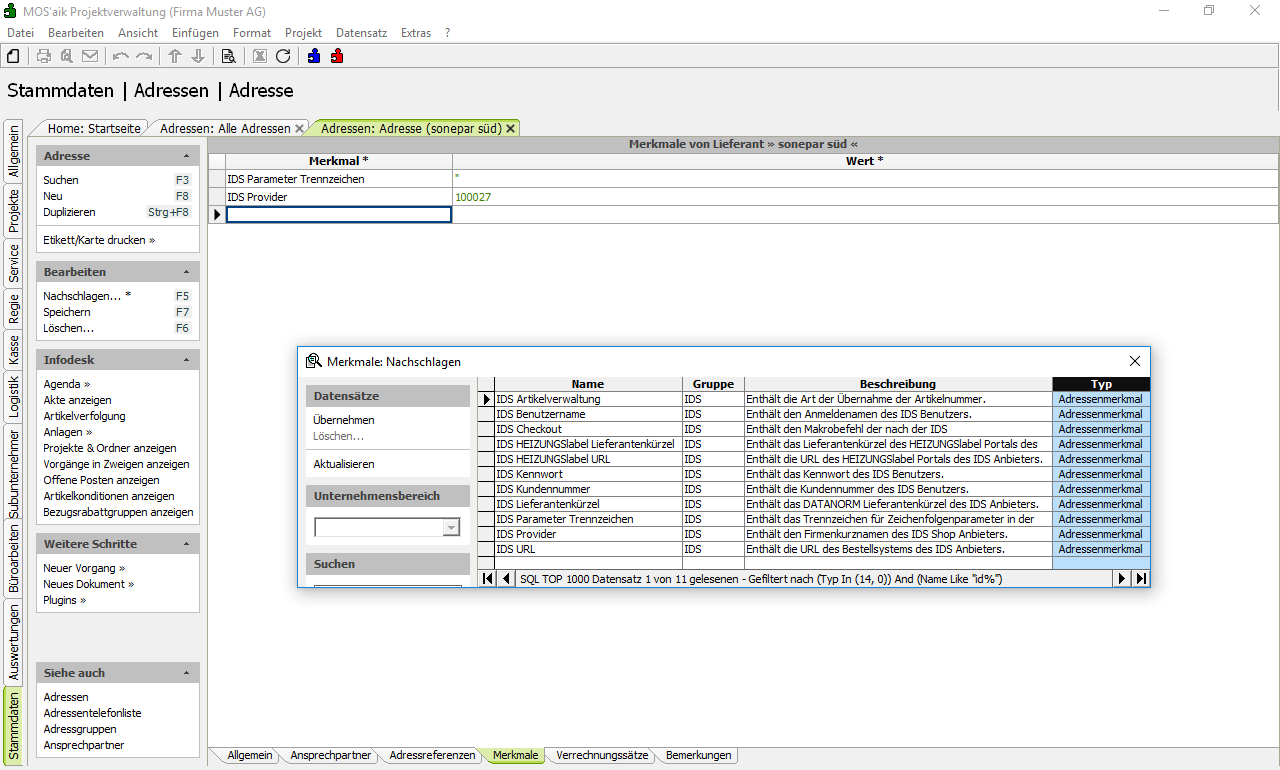
Task: Open the document search lookup icon
Action: (x=228, y=56)
